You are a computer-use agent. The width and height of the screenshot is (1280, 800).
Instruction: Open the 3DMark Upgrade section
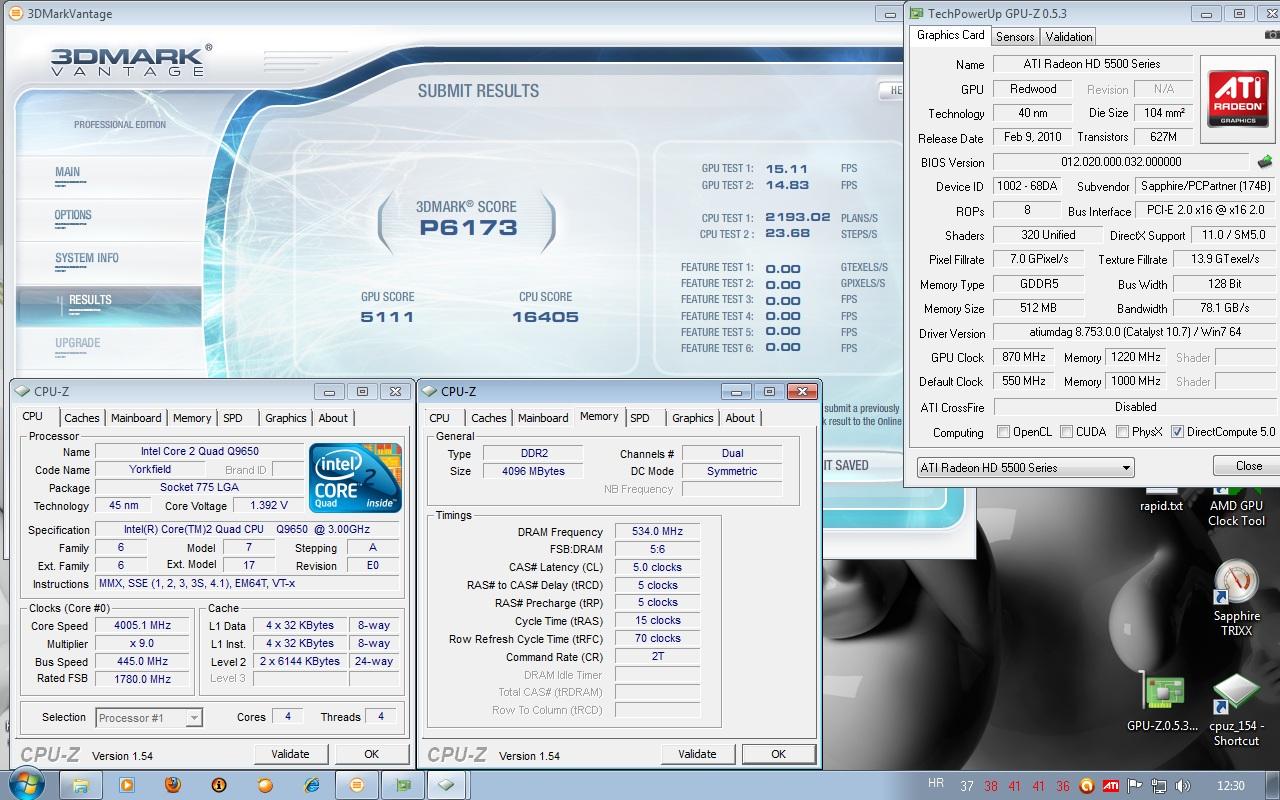tap(78, 343)
